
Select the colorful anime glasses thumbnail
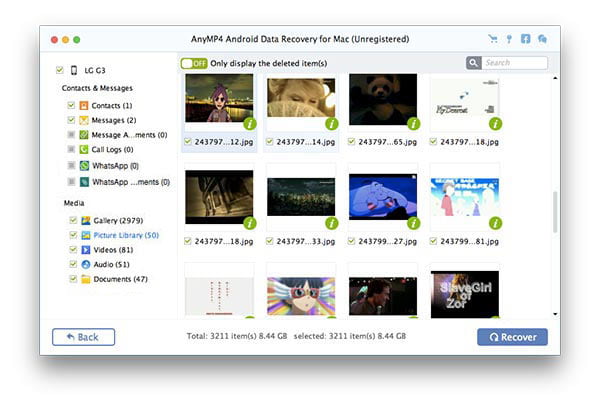[x=301, y=297]
